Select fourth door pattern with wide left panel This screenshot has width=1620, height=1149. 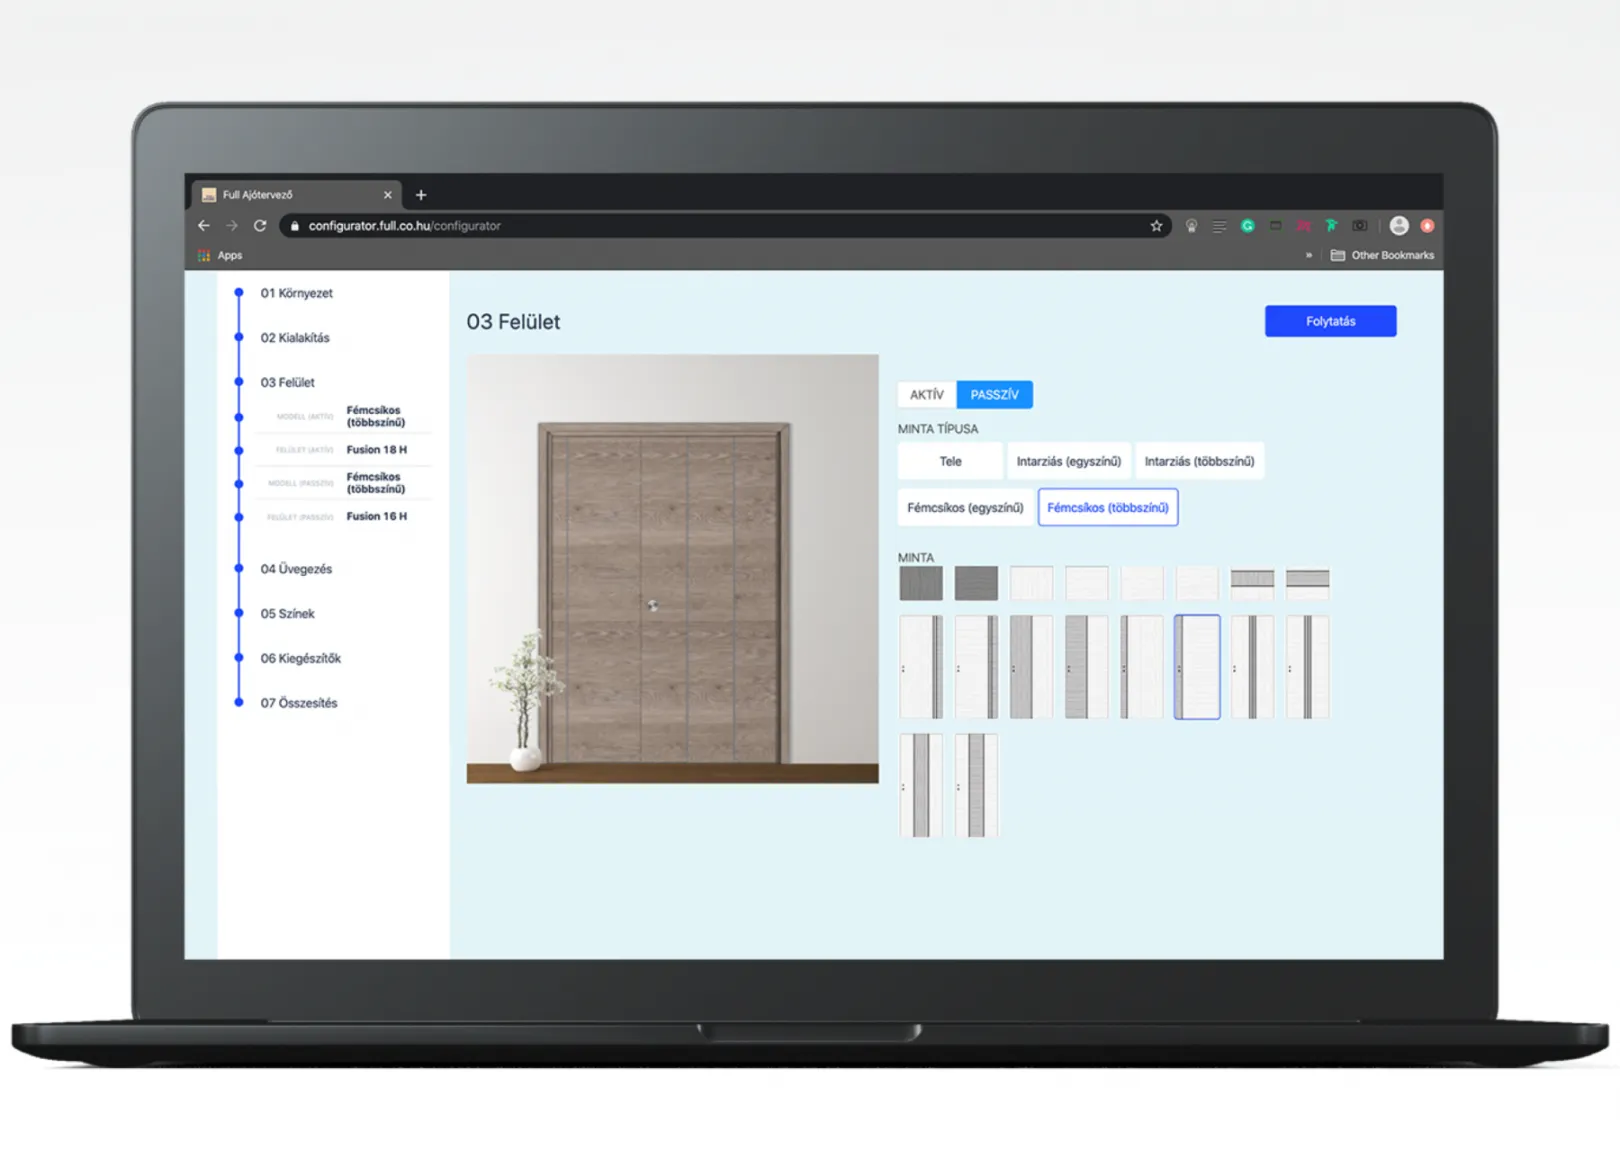[1086, 667]
